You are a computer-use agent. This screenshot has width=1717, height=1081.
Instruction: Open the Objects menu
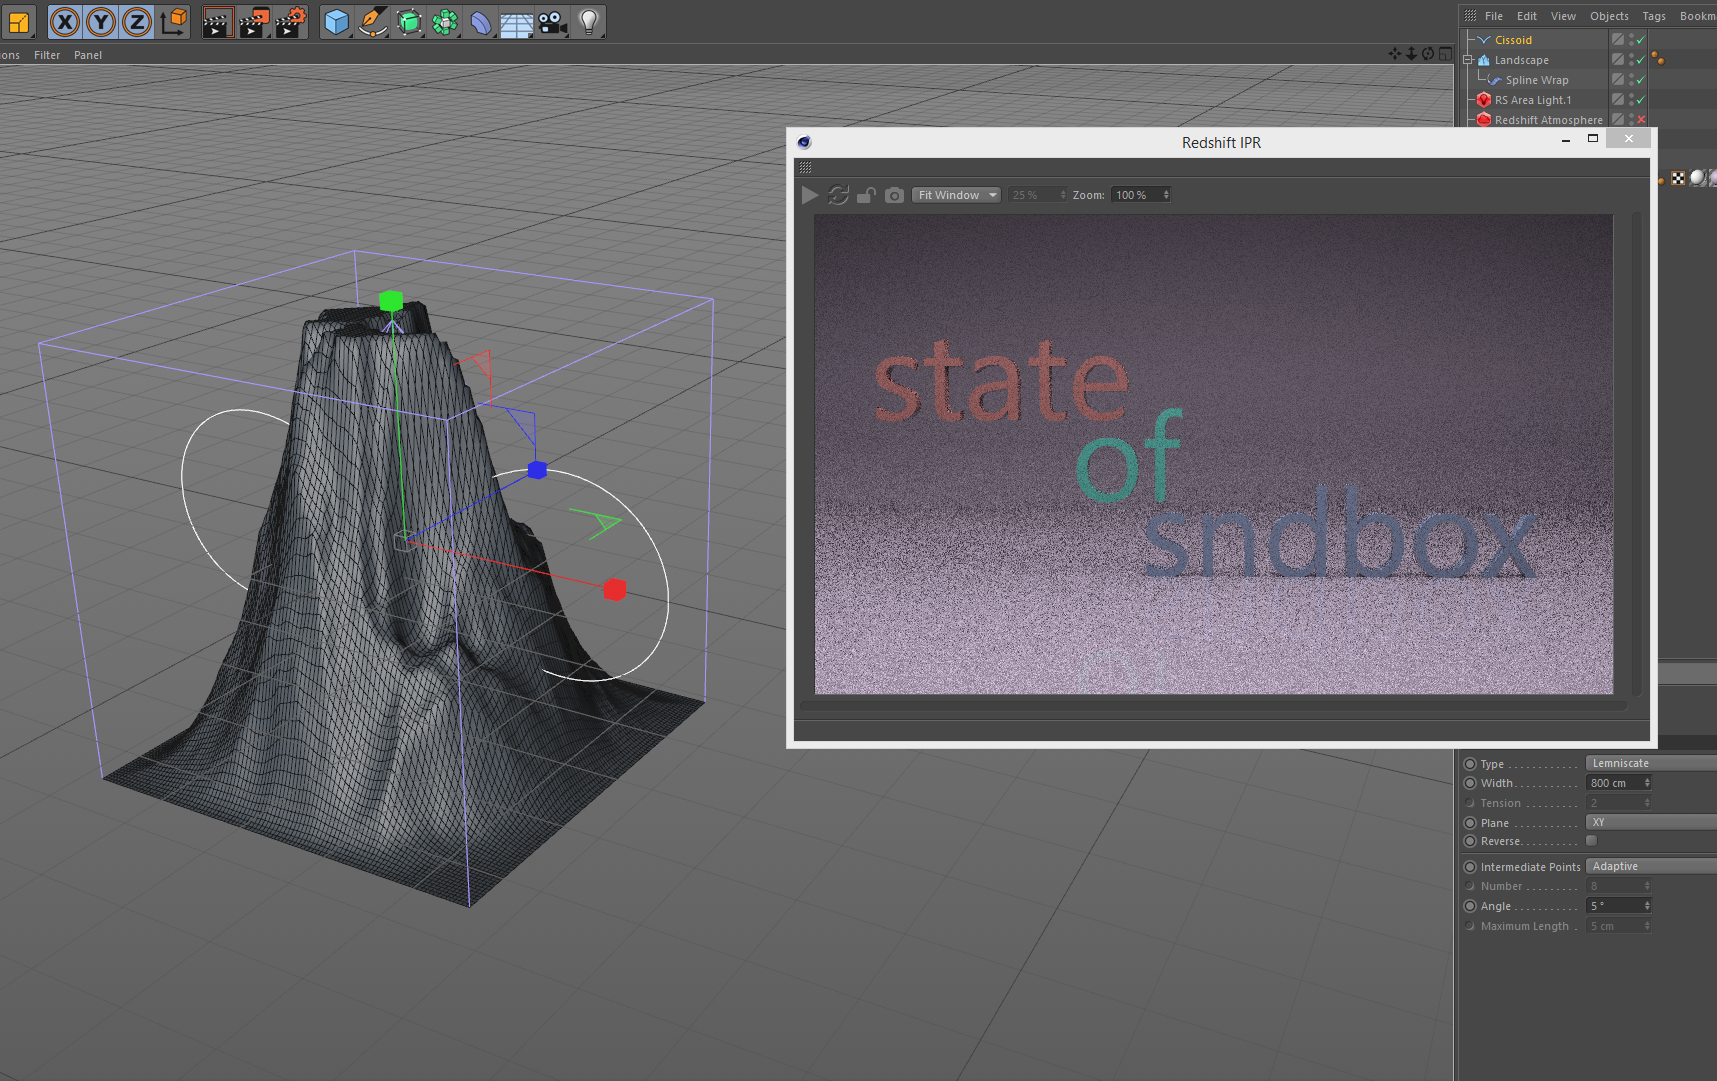pos(1609,16)
